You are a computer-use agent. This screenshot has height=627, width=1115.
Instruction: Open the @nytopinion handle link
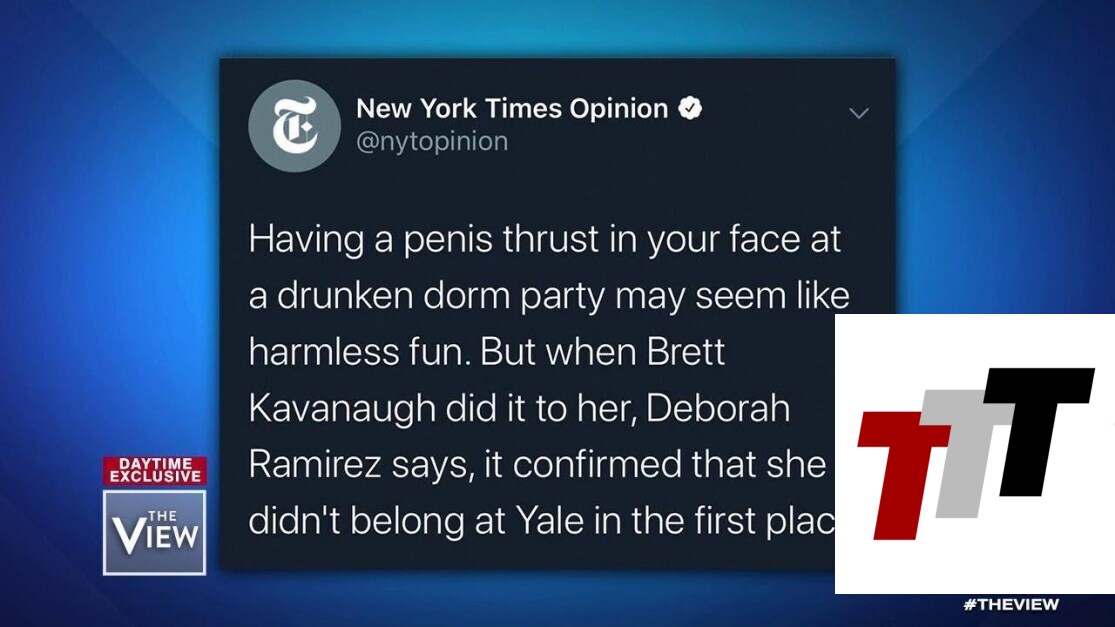[432, 141]
